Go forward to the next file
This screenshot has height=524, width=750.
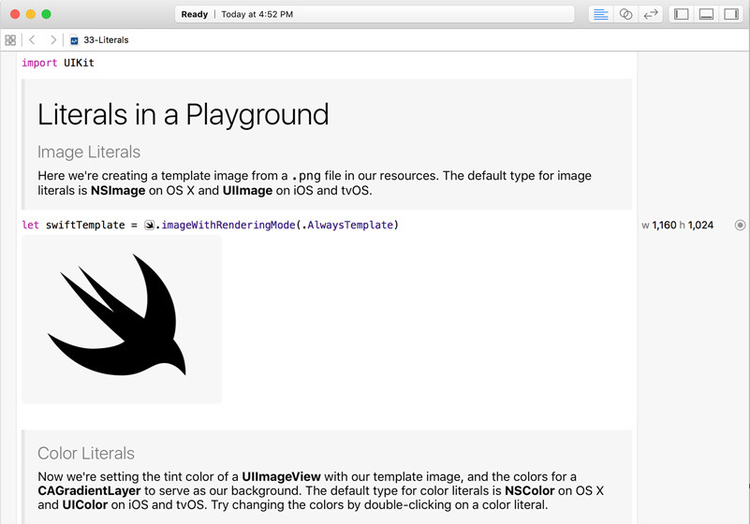[52, 40]
